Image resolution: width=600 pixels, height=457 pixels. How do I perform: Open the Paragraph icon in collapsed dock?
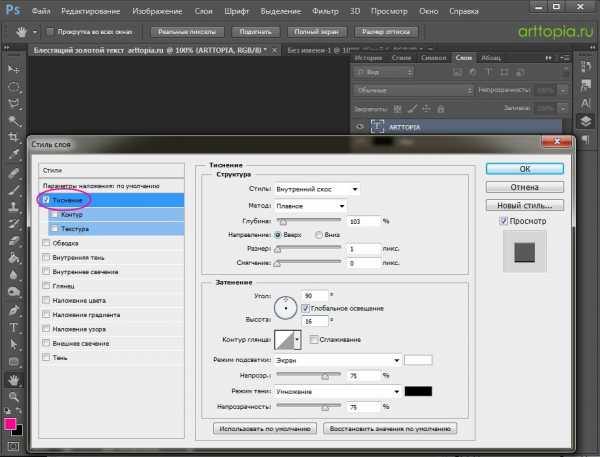click(x=585, y=139)
